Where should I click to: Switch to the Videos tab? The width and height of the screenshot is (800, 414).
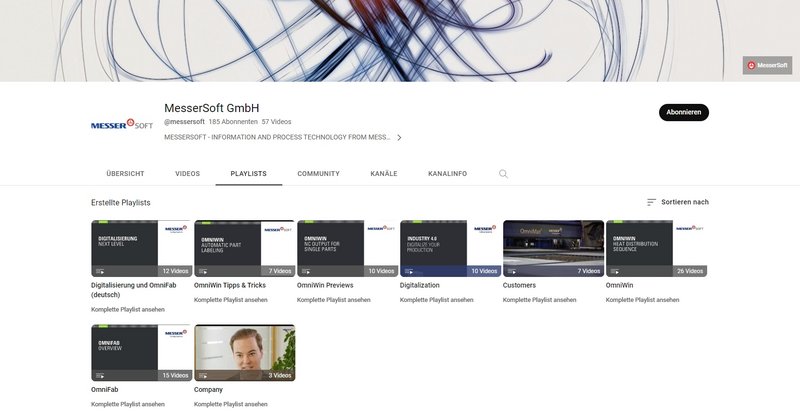(187, 174)
